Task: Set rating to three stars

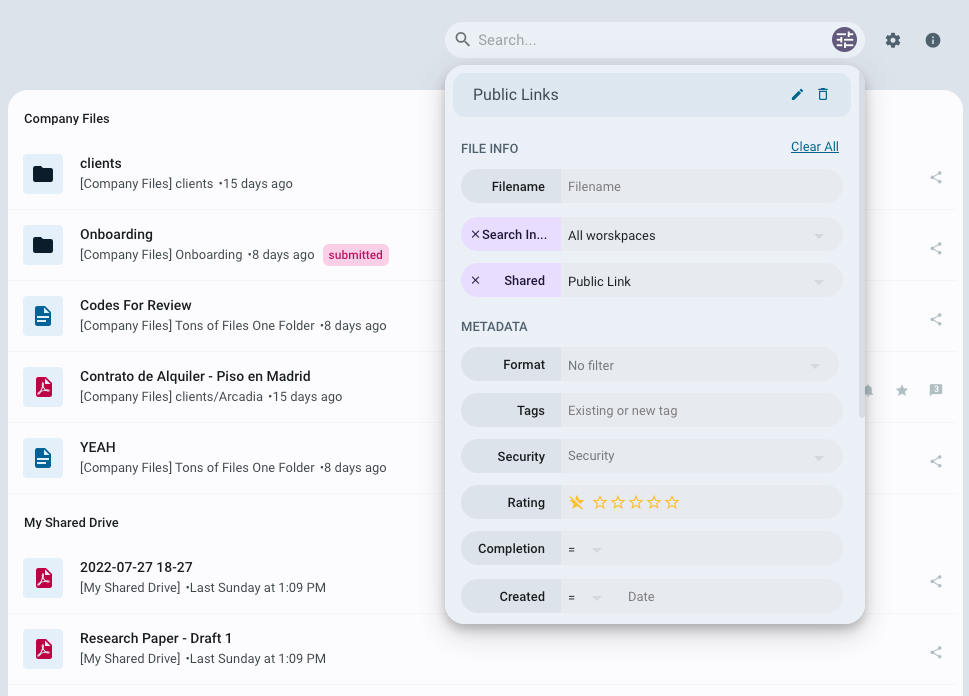Action: coord(636,503)
